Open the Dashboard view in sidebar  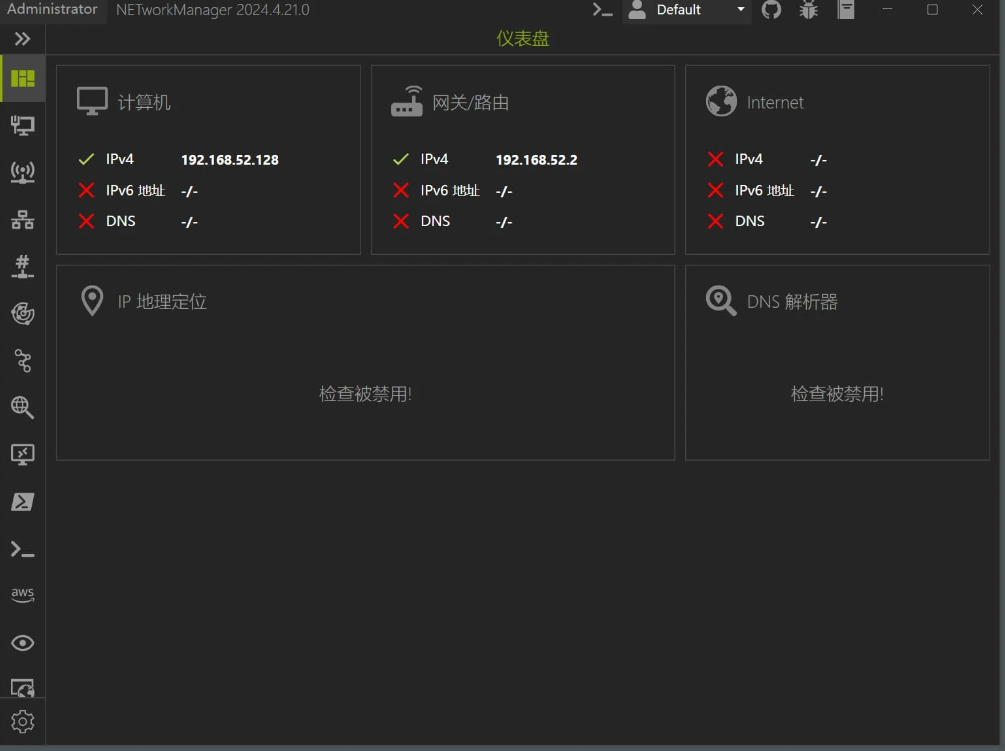[x=23, y=77]
